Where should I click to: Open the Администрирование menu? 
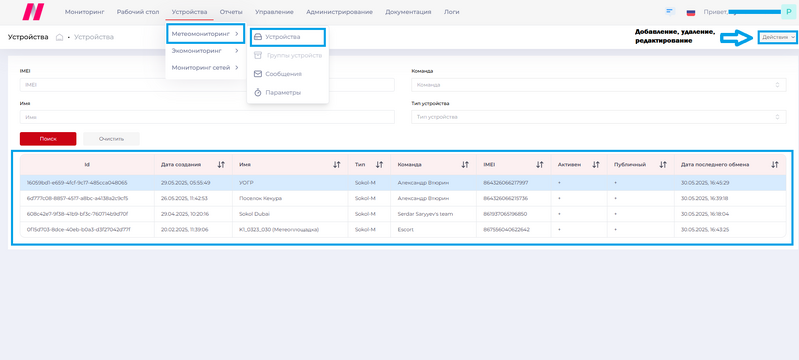click(x=339, y=12)
